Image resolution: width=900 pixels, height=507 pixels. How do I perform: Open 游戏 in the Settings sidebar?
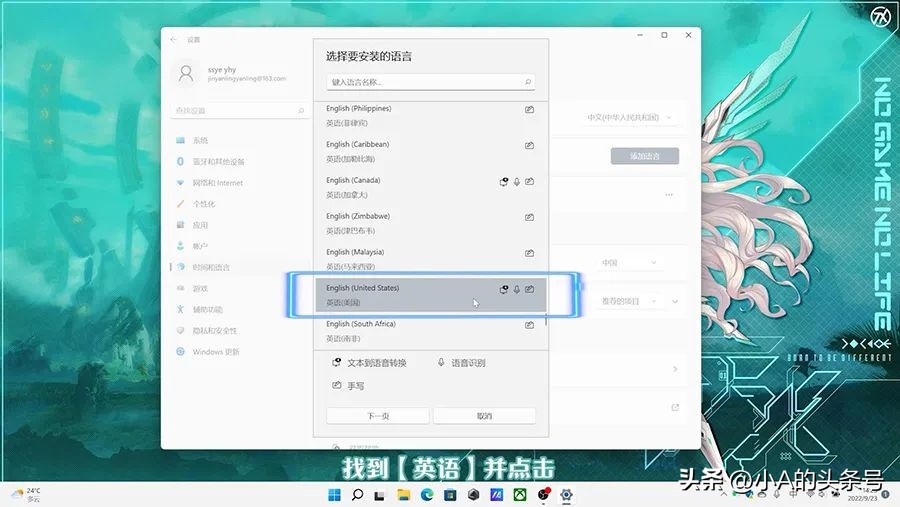(239, 288)
